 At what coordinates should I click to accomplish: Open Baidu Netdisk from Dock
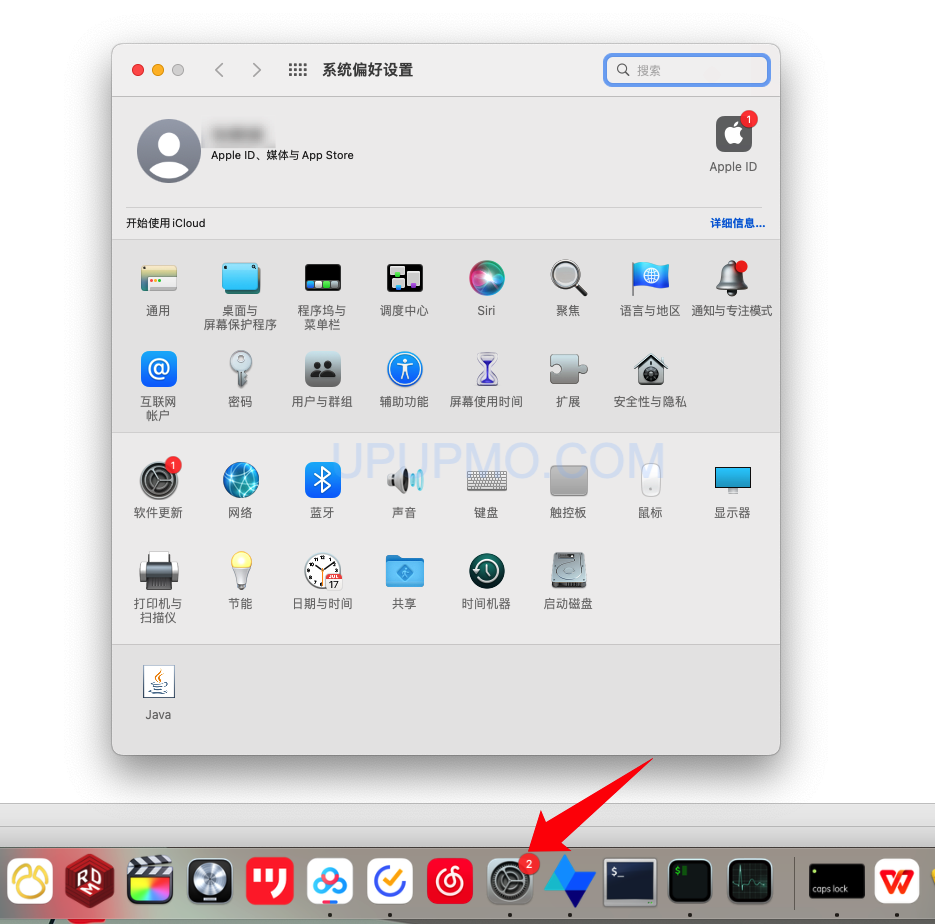(330, 881)
